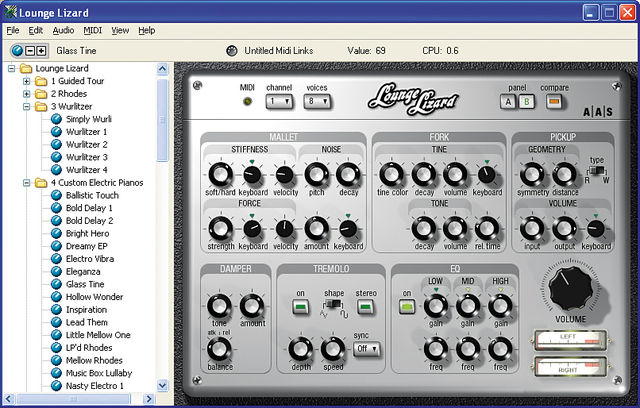Click the mallet stiffness soft/hard knob
This screenshot has height=408, width=640.
coord(220,175)
